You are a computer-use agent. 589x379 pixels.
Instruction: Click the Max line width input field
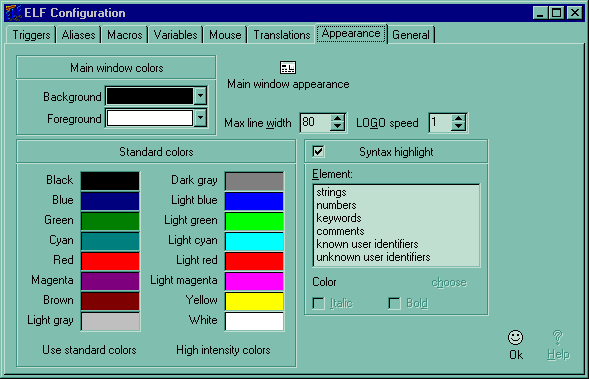pos(316,122)
